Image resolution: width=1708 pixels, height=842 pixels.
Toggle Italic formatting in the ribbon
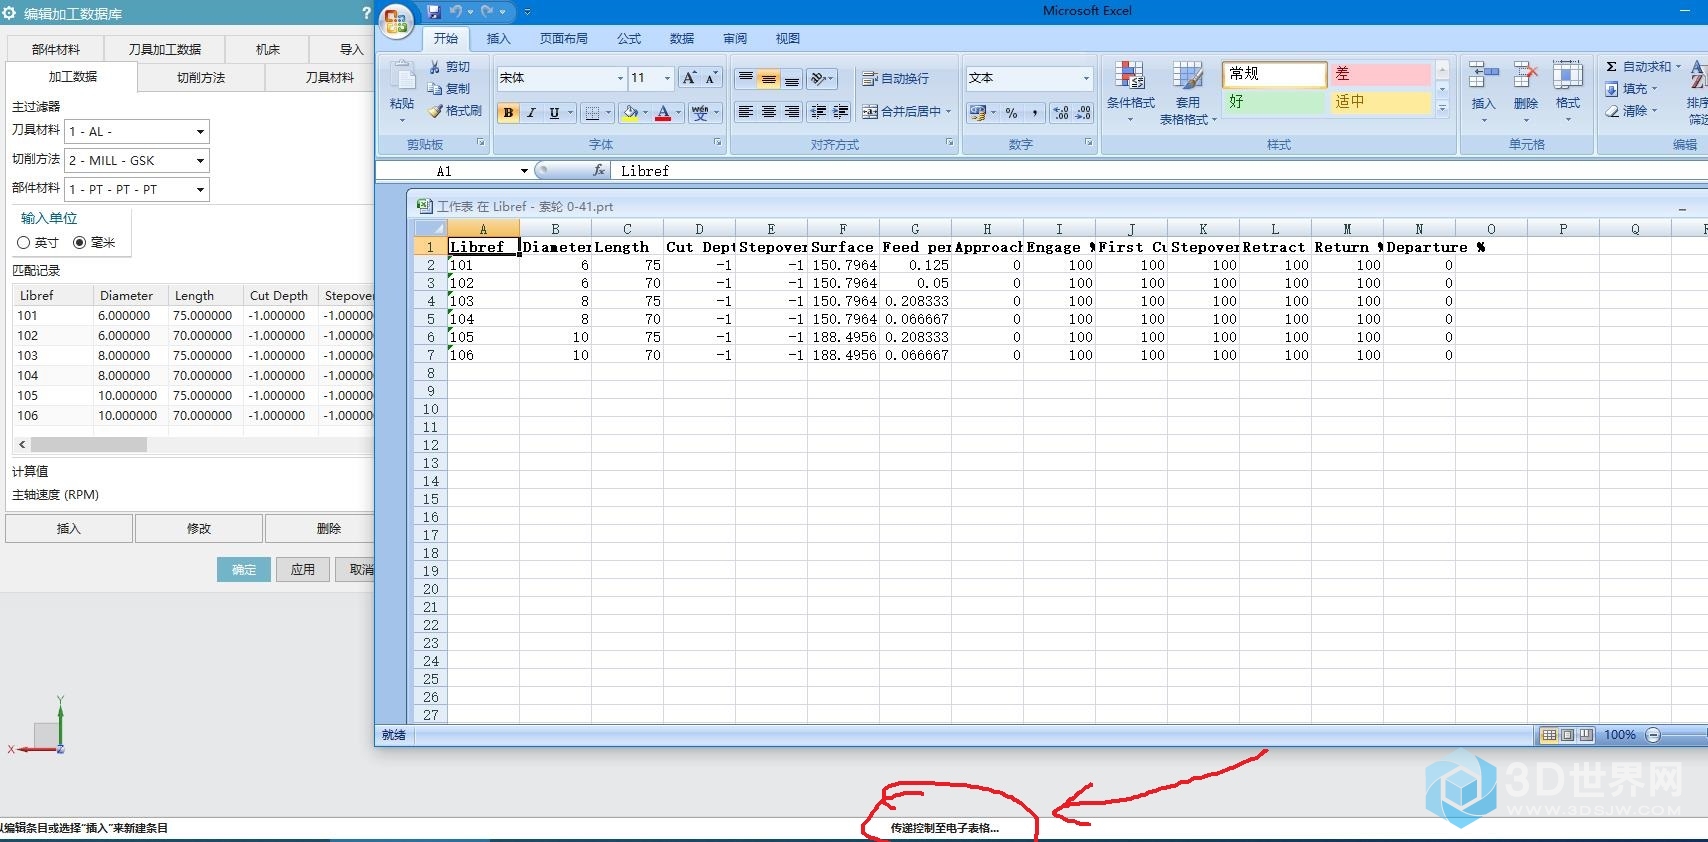(x=531, y=113)
